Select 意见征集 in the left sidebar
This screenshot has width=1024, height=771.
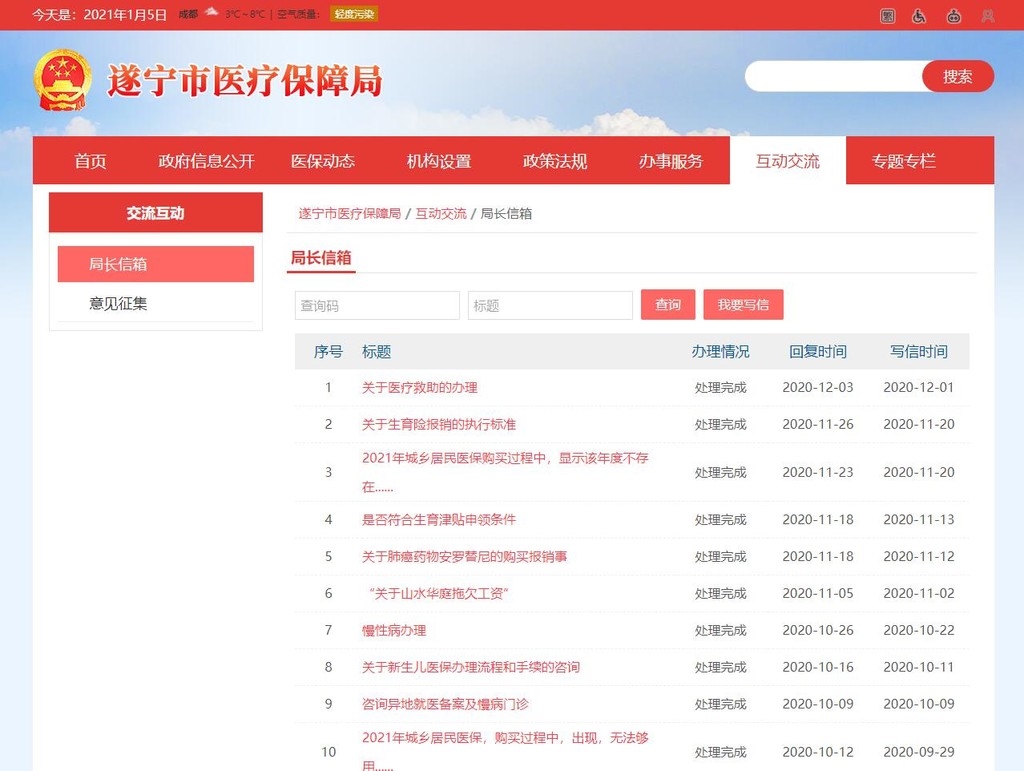coord(118,303)
